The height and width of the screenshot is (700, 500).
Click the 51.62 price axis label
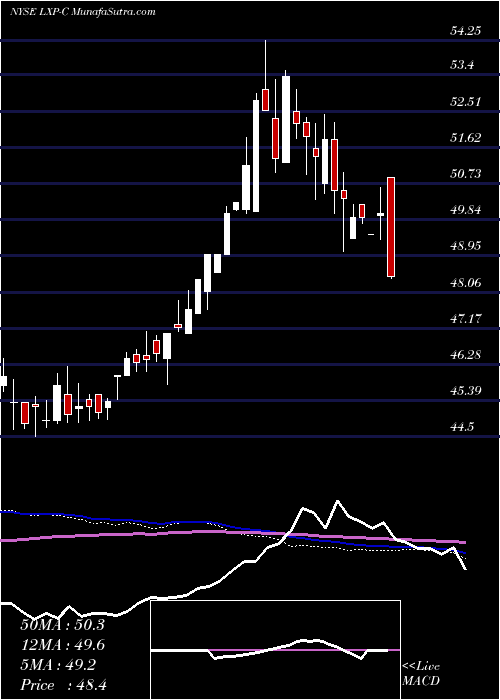[468, 138]
